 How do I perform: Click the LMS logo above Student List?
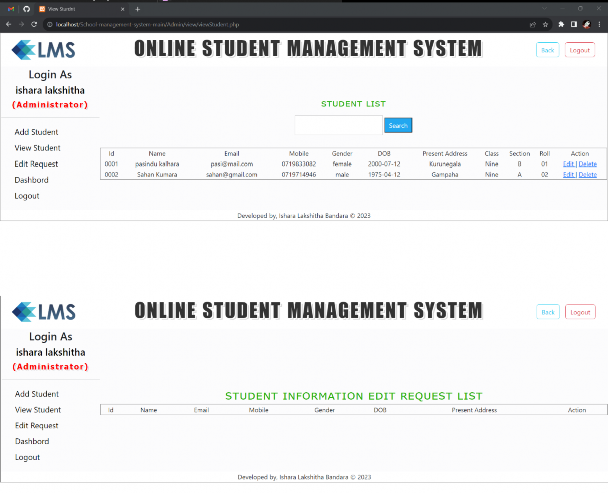point(43,50)
